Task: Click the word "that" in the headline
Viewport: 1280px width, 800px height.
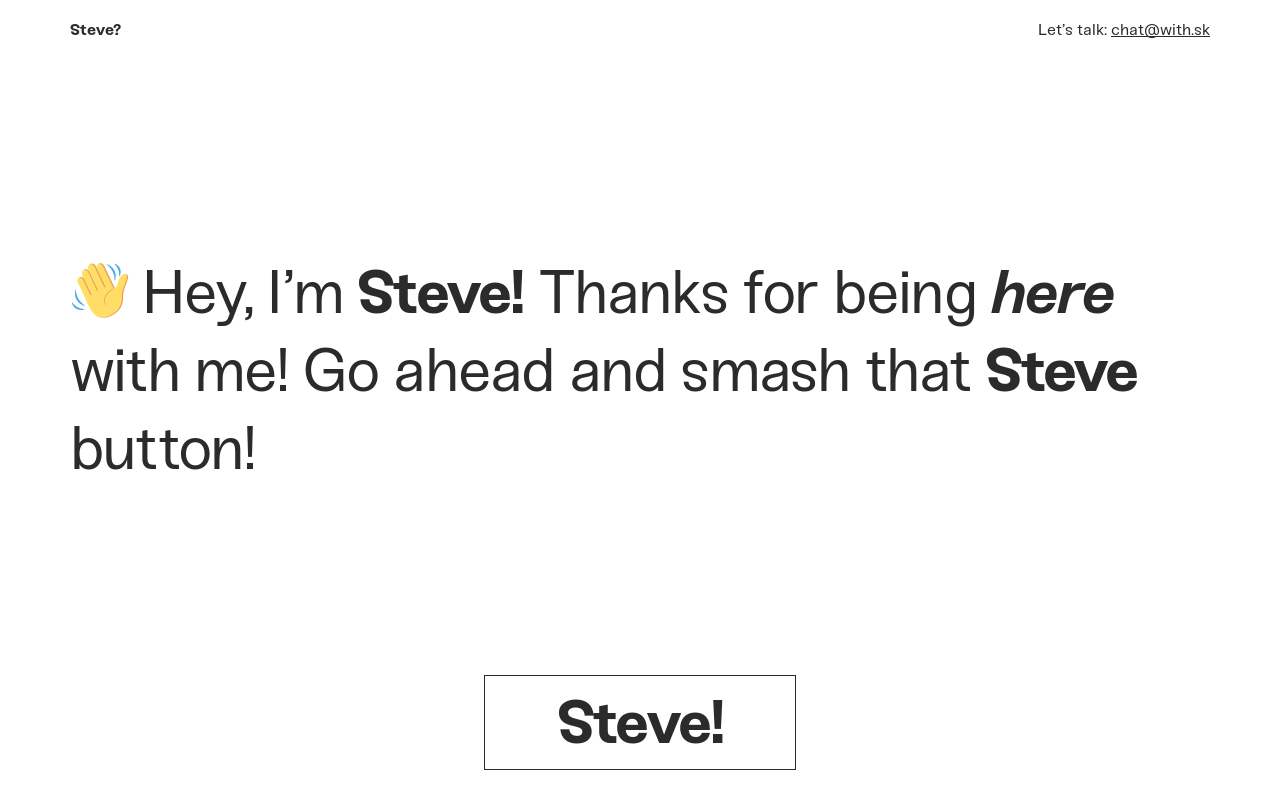Action: pyautogui.click(x=918, y=371)
